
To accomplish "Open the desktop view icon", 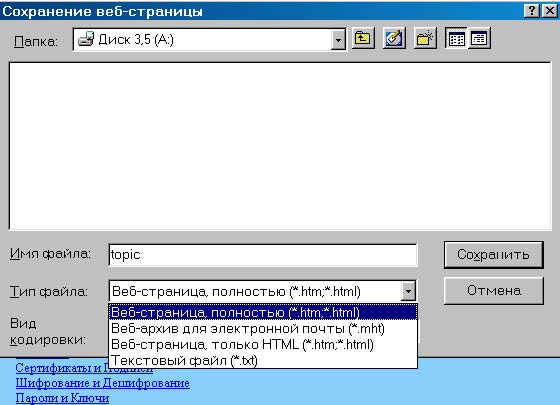I will (394, 38).
